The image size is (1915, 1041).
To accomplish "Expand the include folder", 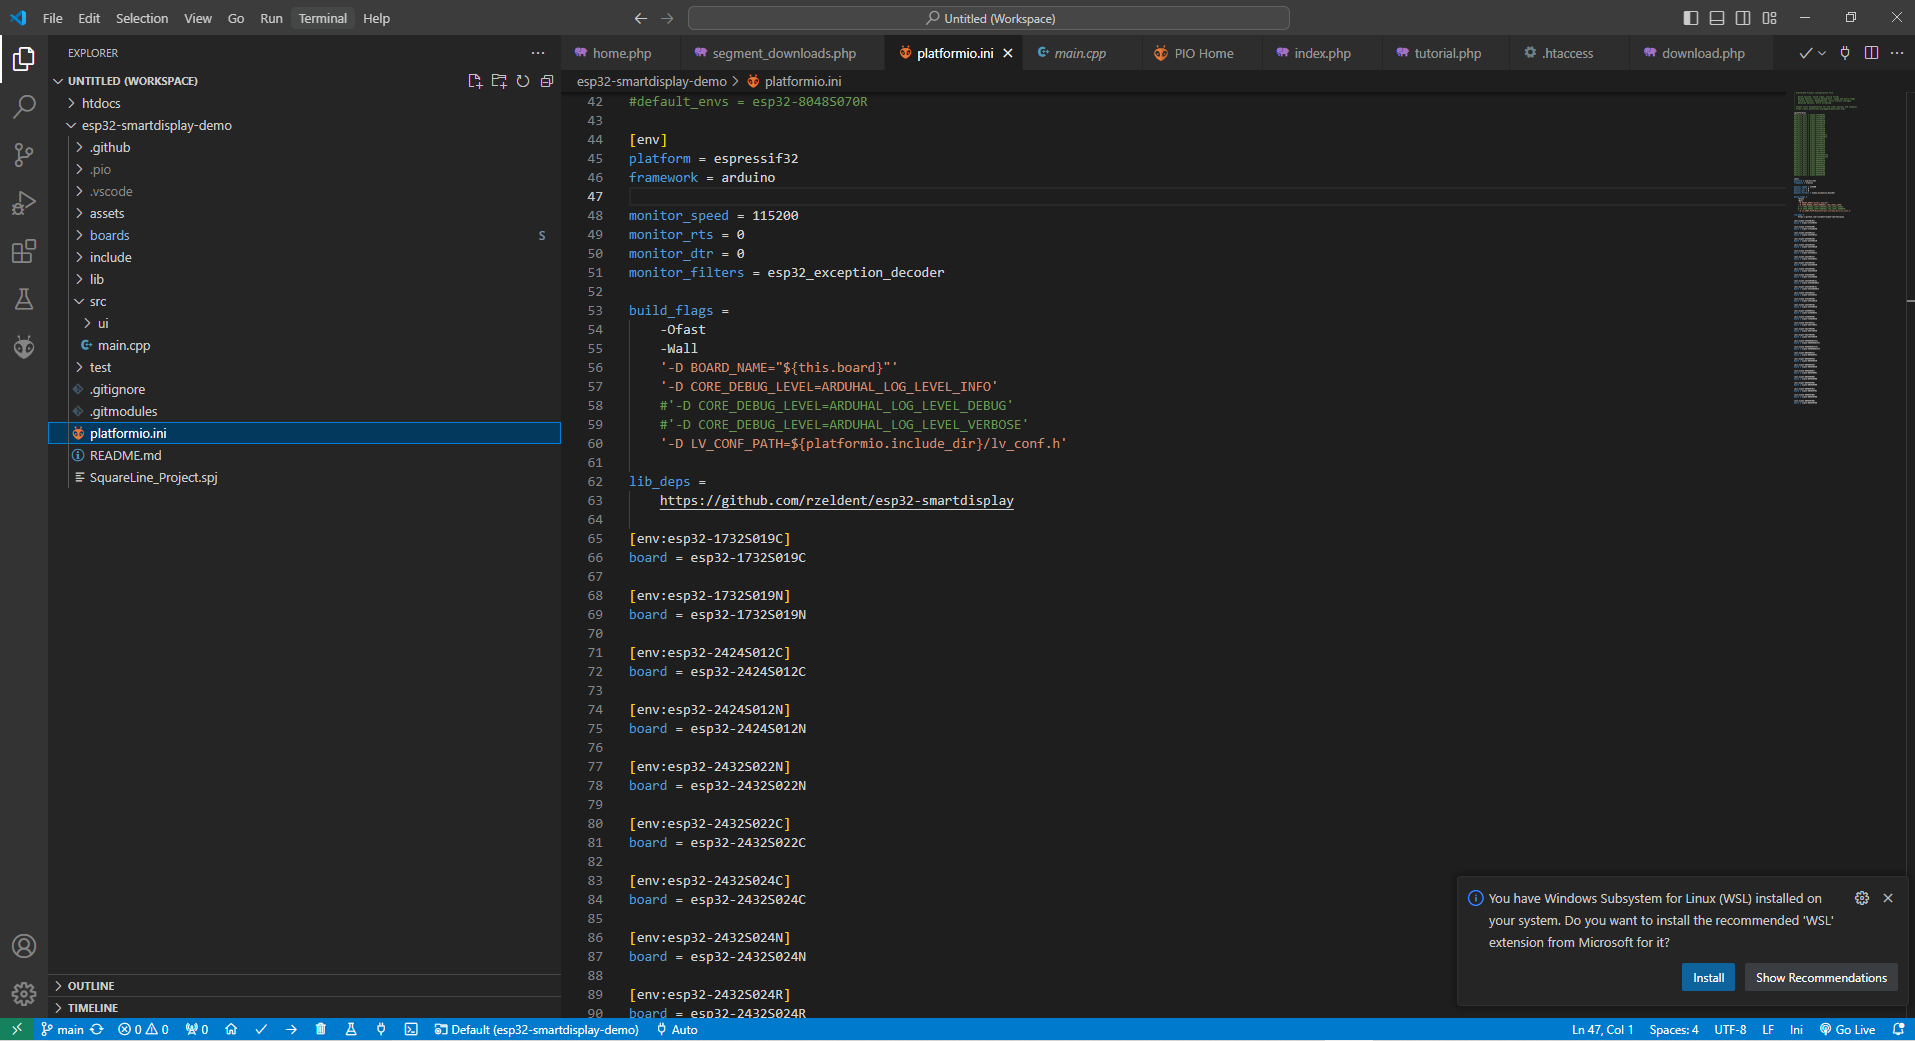I will pyautogui.click(x=304, y=257).
